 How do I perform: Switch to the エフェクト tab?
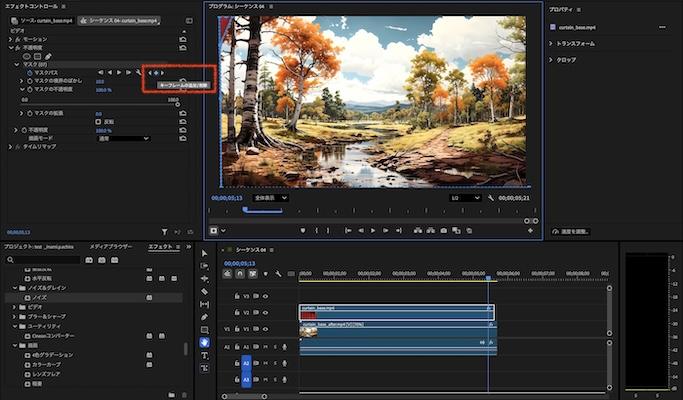160,245
